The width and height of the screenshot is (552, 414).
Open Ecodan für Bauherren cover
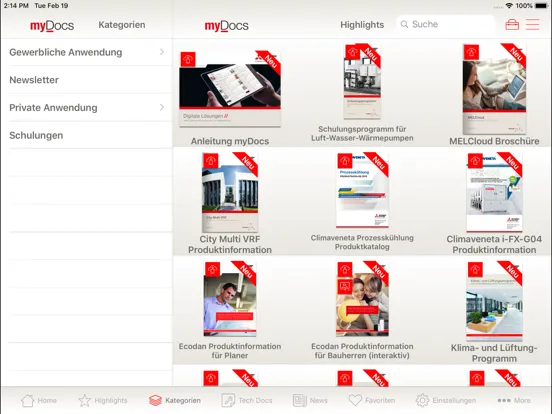(362, 299)
